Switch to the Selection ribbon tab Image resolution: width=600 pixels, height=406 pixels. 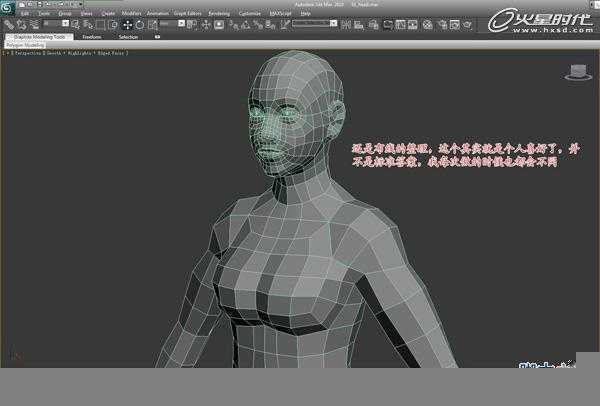(128, 37)
